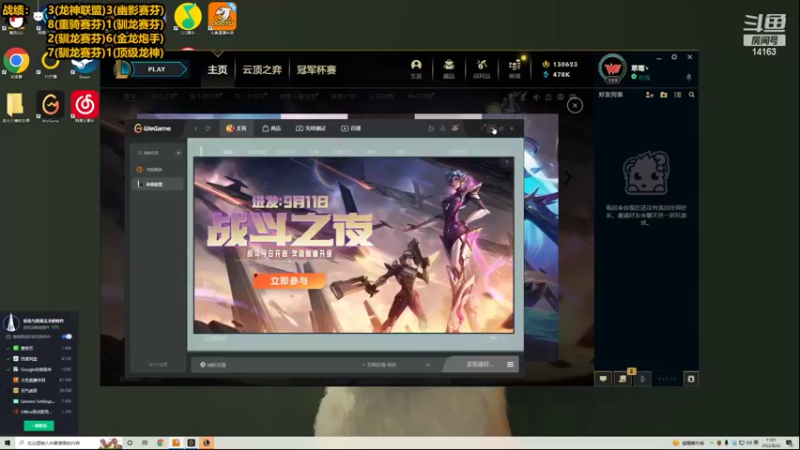The height and width of the screenshot is (450, 800).
Task: Open the collection icon in League client
Action: (x=449, y=69)
